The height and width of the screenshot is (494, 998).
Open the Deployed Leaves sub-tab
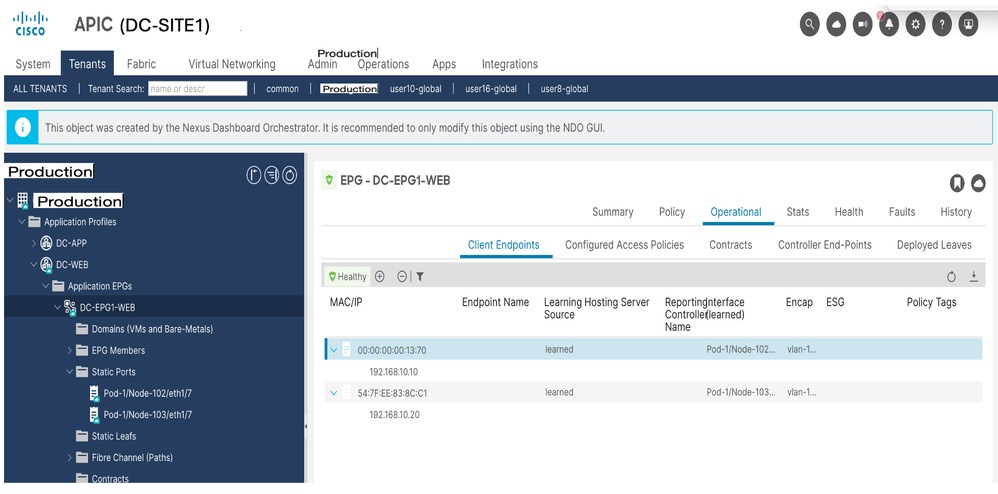pyautogui.click(x=934, y=245)
